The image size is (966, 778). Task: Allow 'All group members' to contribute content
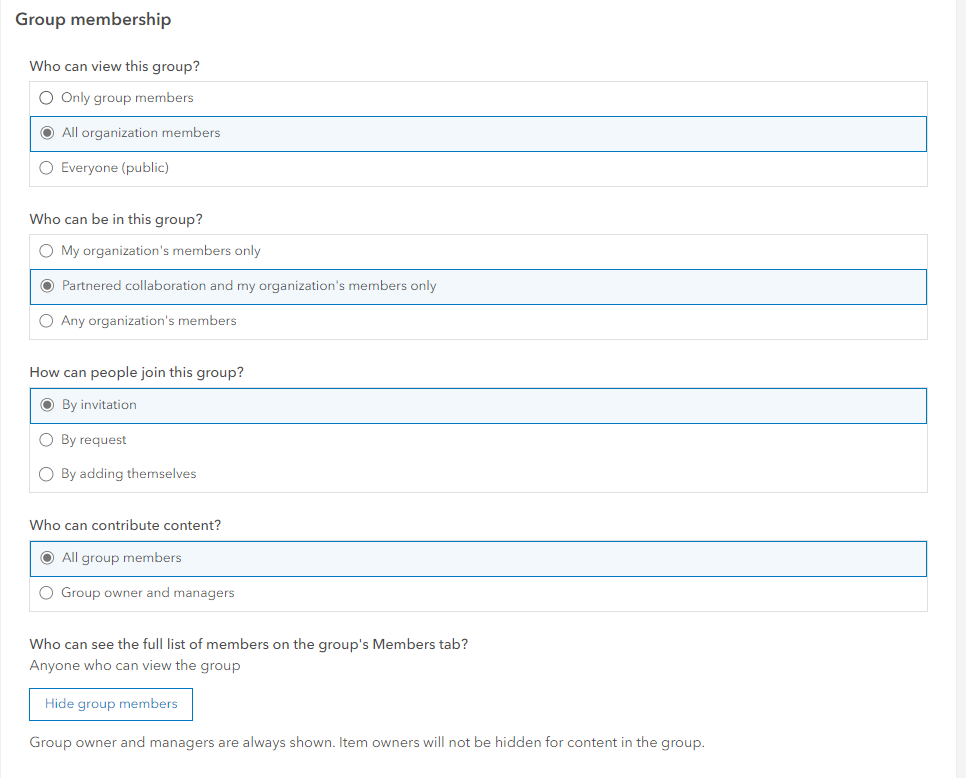tap(47, 558)
